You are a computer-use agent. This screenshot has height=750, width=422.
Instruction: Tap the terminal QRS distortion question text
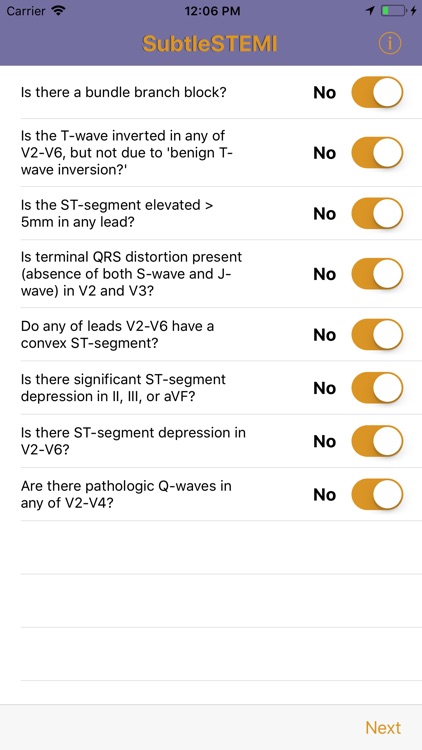(x=132, y=274)
